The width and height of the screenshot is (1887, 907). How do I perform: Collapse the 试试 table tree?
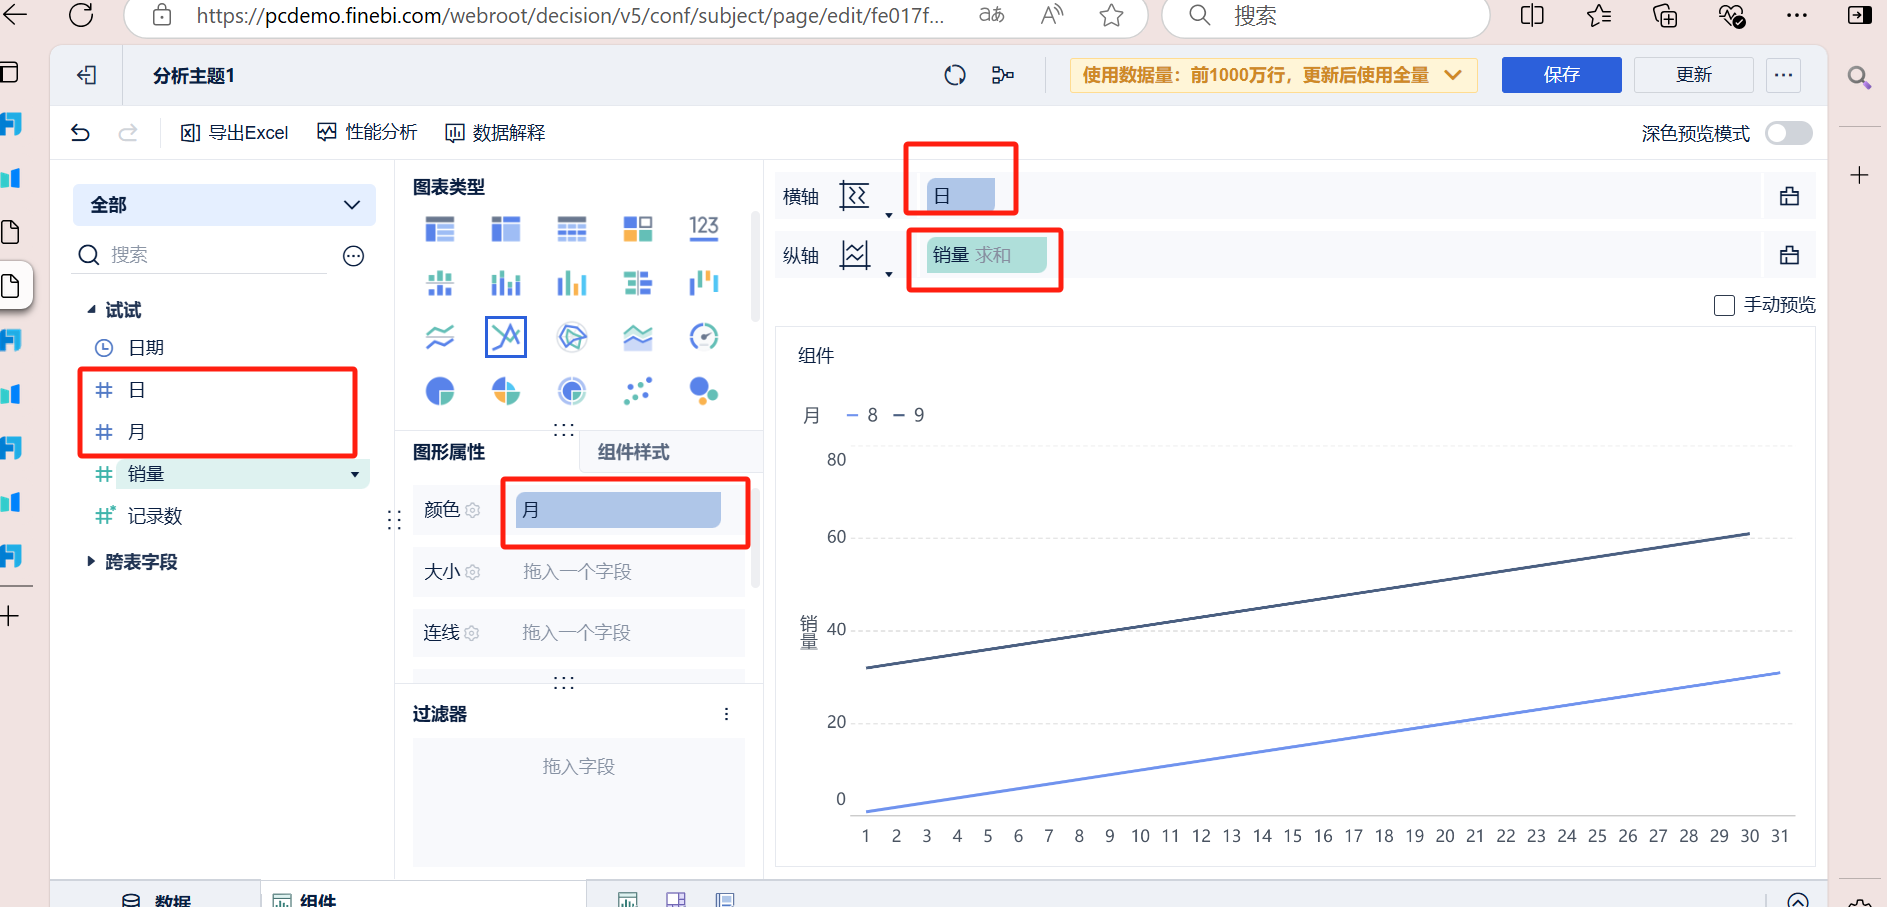coord(92,310)
